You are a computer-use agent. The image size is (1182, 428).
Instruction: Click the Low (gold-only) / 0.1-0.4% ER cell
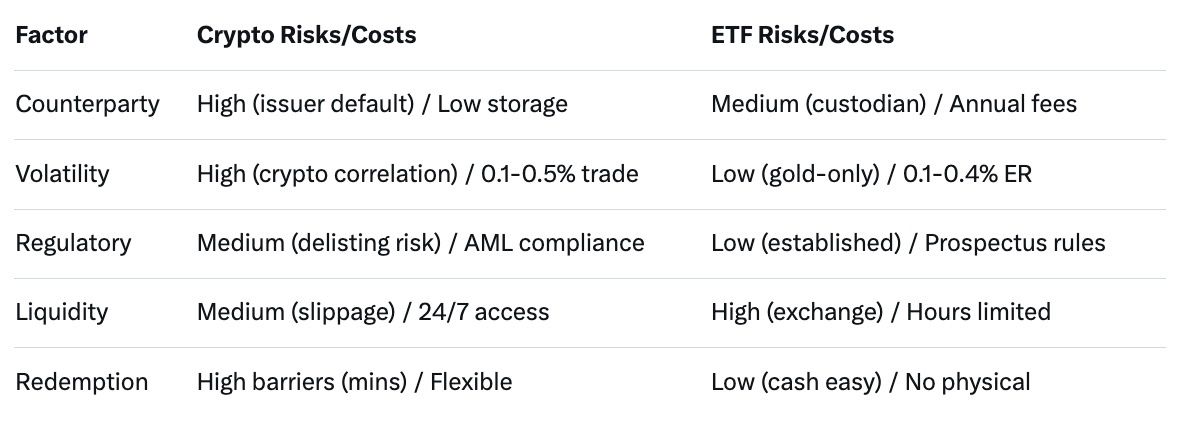(871, 174)
